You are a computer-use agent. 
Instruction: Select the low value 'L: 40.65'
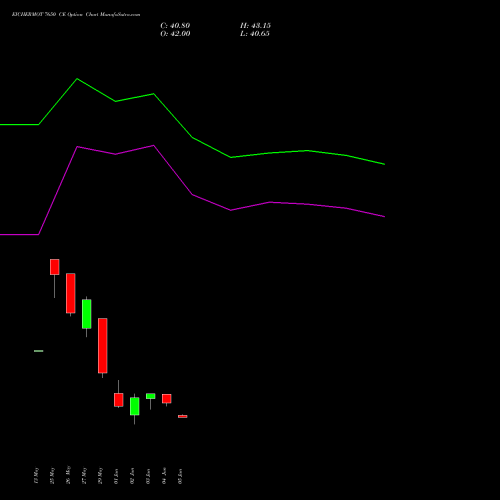pos(255,34)
